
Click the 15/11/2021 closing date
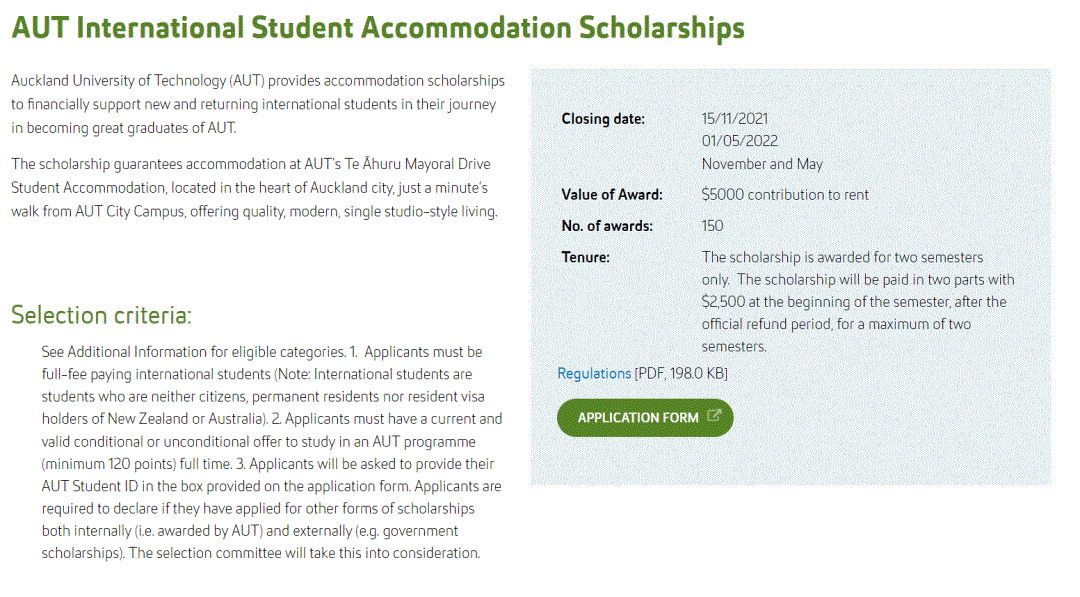coord(735,119)
